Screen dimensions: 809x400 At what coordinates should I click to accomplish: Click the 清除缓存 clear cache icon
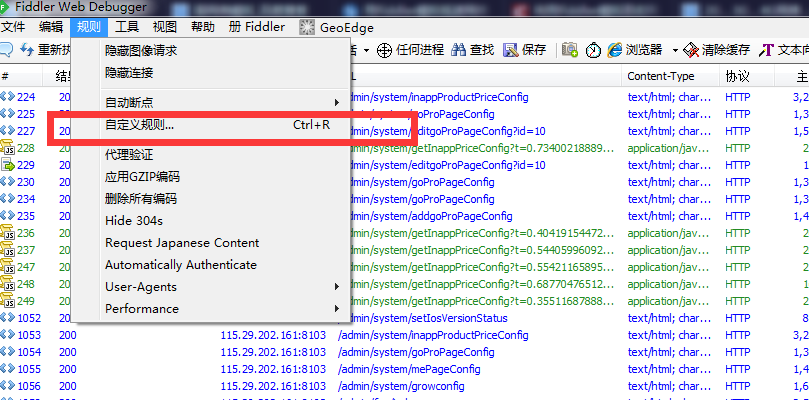coord(691,50)
